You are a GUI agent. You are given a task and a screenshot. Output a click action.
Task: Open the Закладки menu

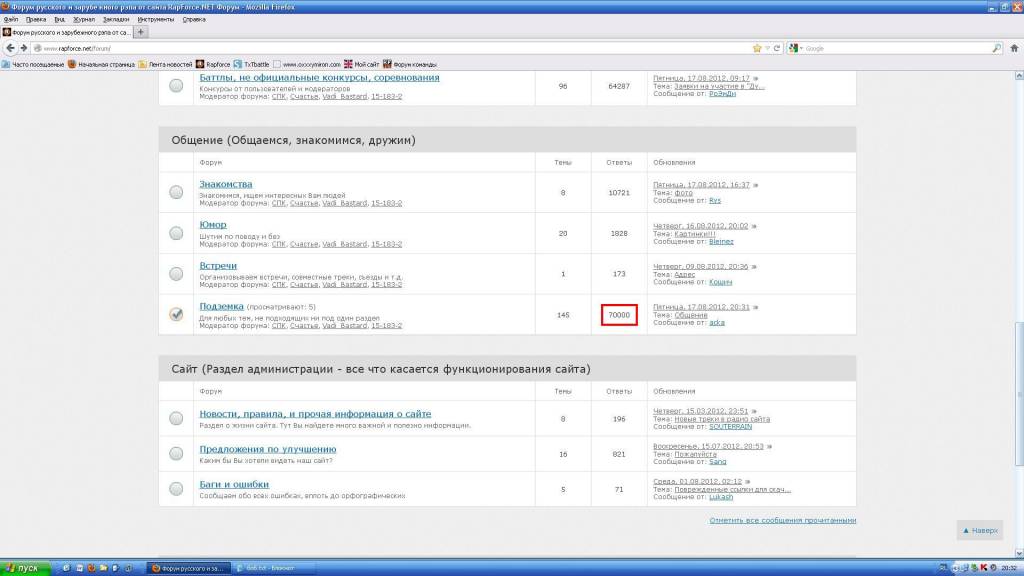click(x=116, y=20)
